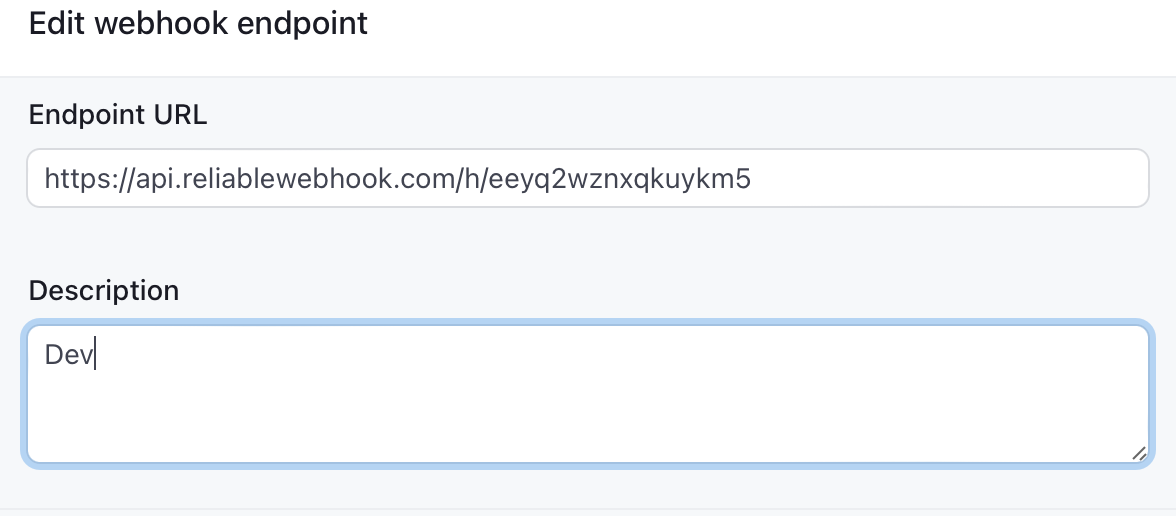
Task: Click the "Endpoint URL" field label
Action: 118,115
